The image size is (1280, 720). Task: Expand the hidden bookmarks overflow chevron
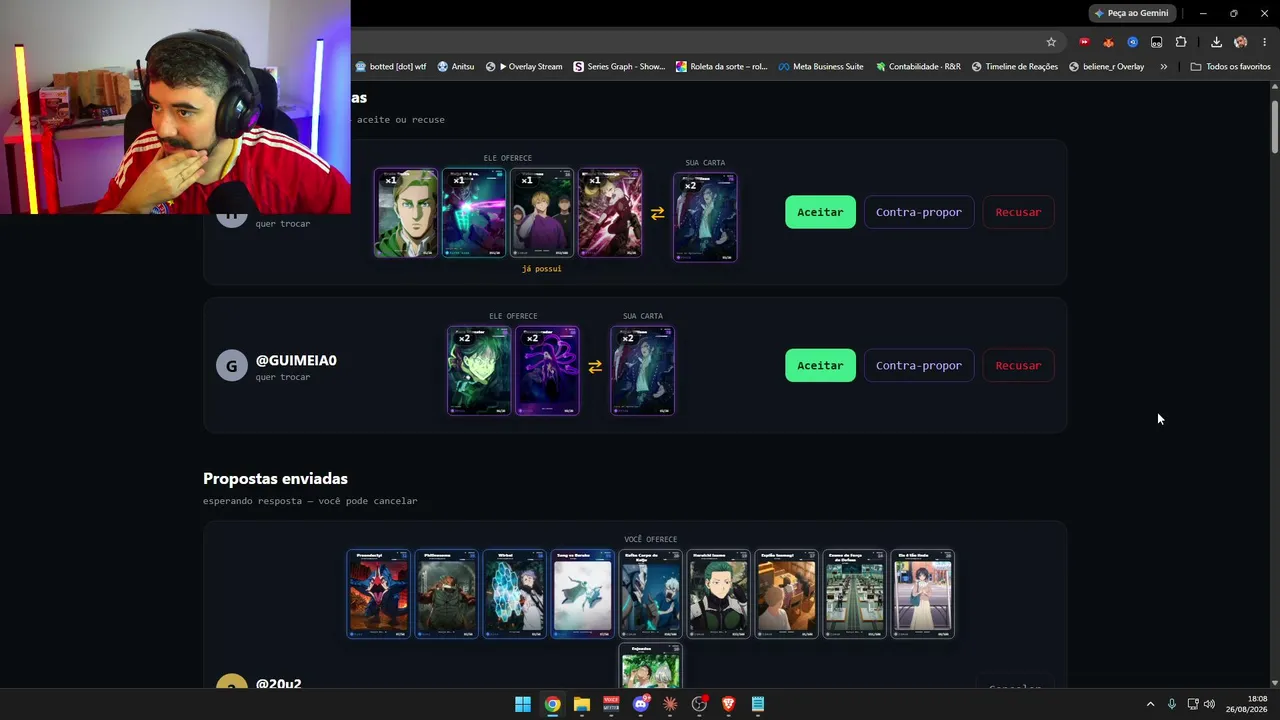pyautogui.click(x=1163, y=67)
